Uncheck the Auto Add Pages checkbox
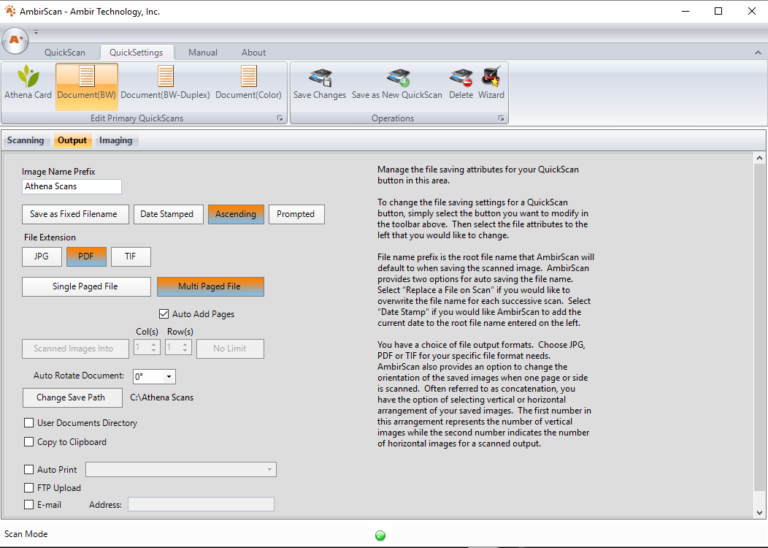The height and width of the screenshot is (548, 768). pyautogui.click(x=165, y=314)
